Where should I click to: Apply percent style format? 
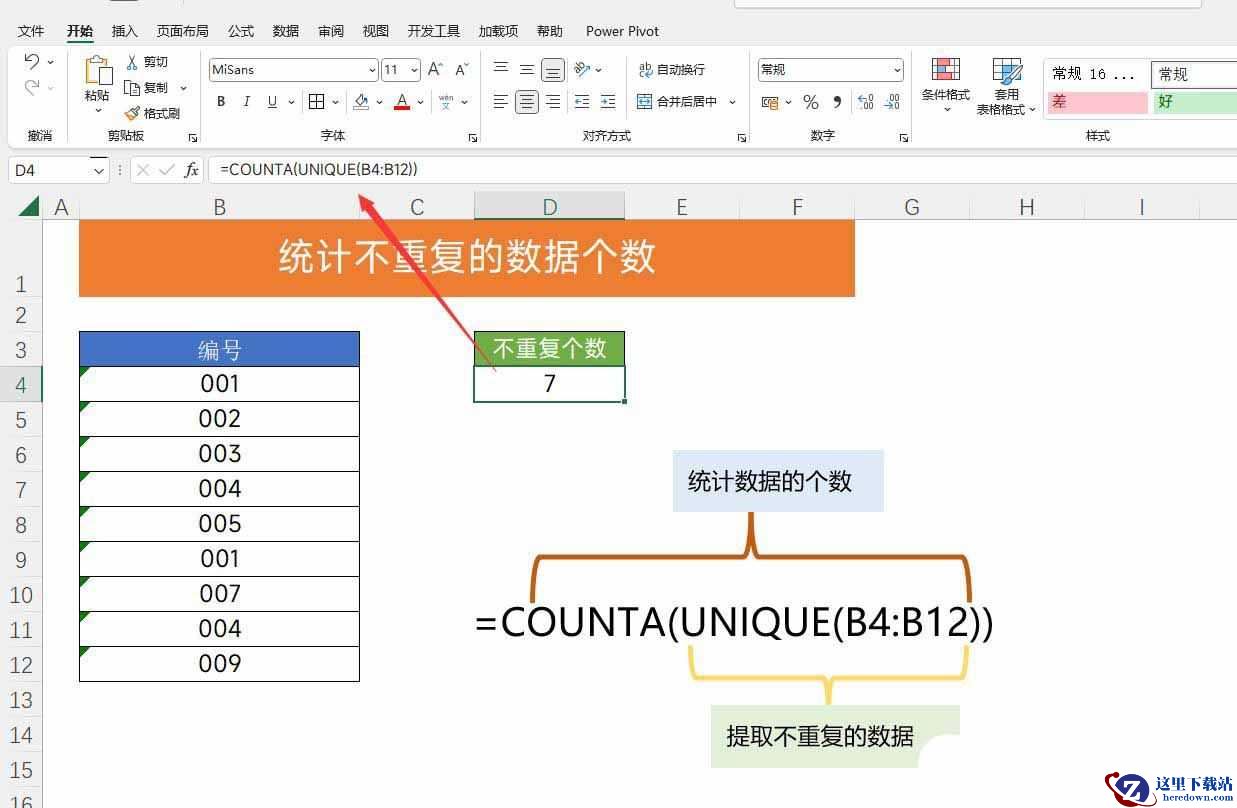[x=811, y=102]
